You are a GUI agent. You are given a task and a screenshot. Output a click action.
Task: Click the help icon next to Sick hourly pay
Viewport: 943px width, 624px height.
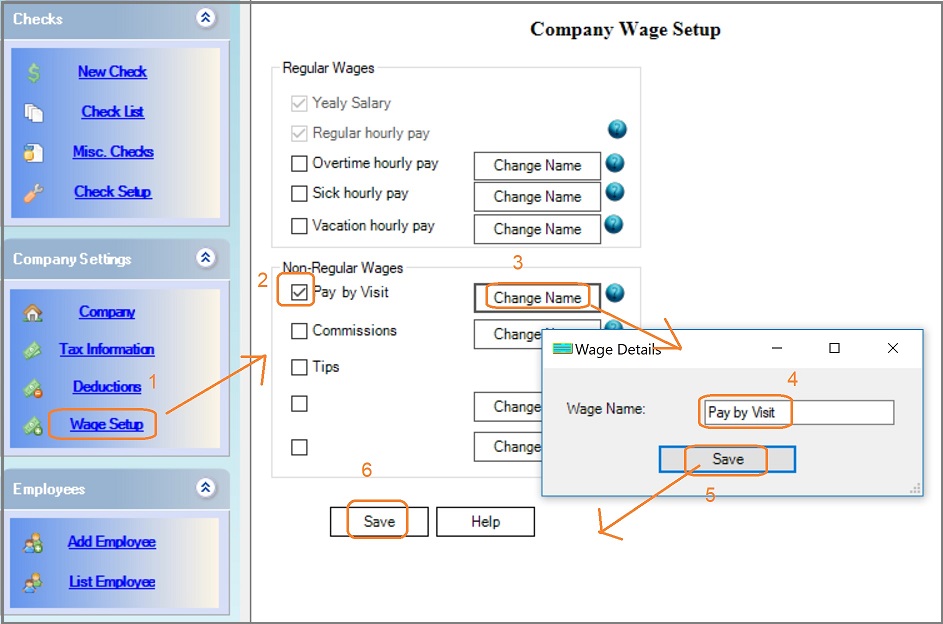click(615, 192)
